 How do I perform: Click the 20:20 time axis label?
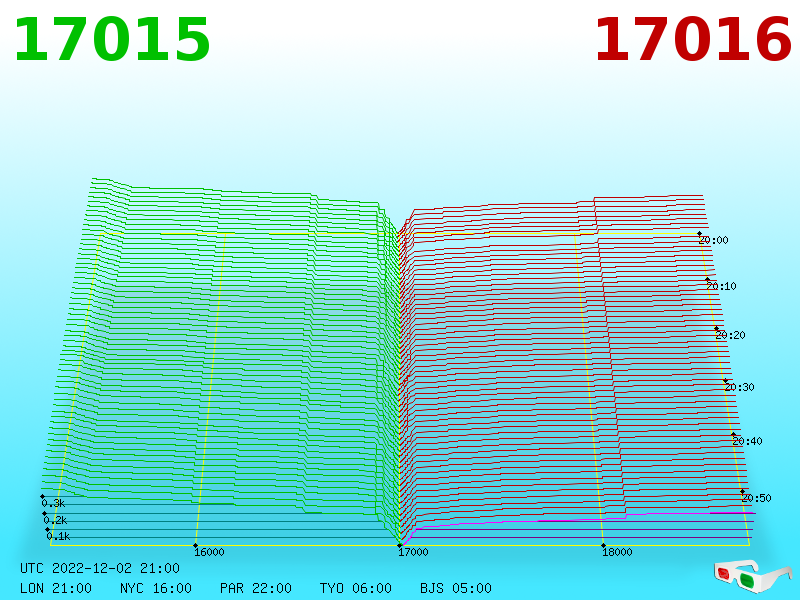[730, 335]
